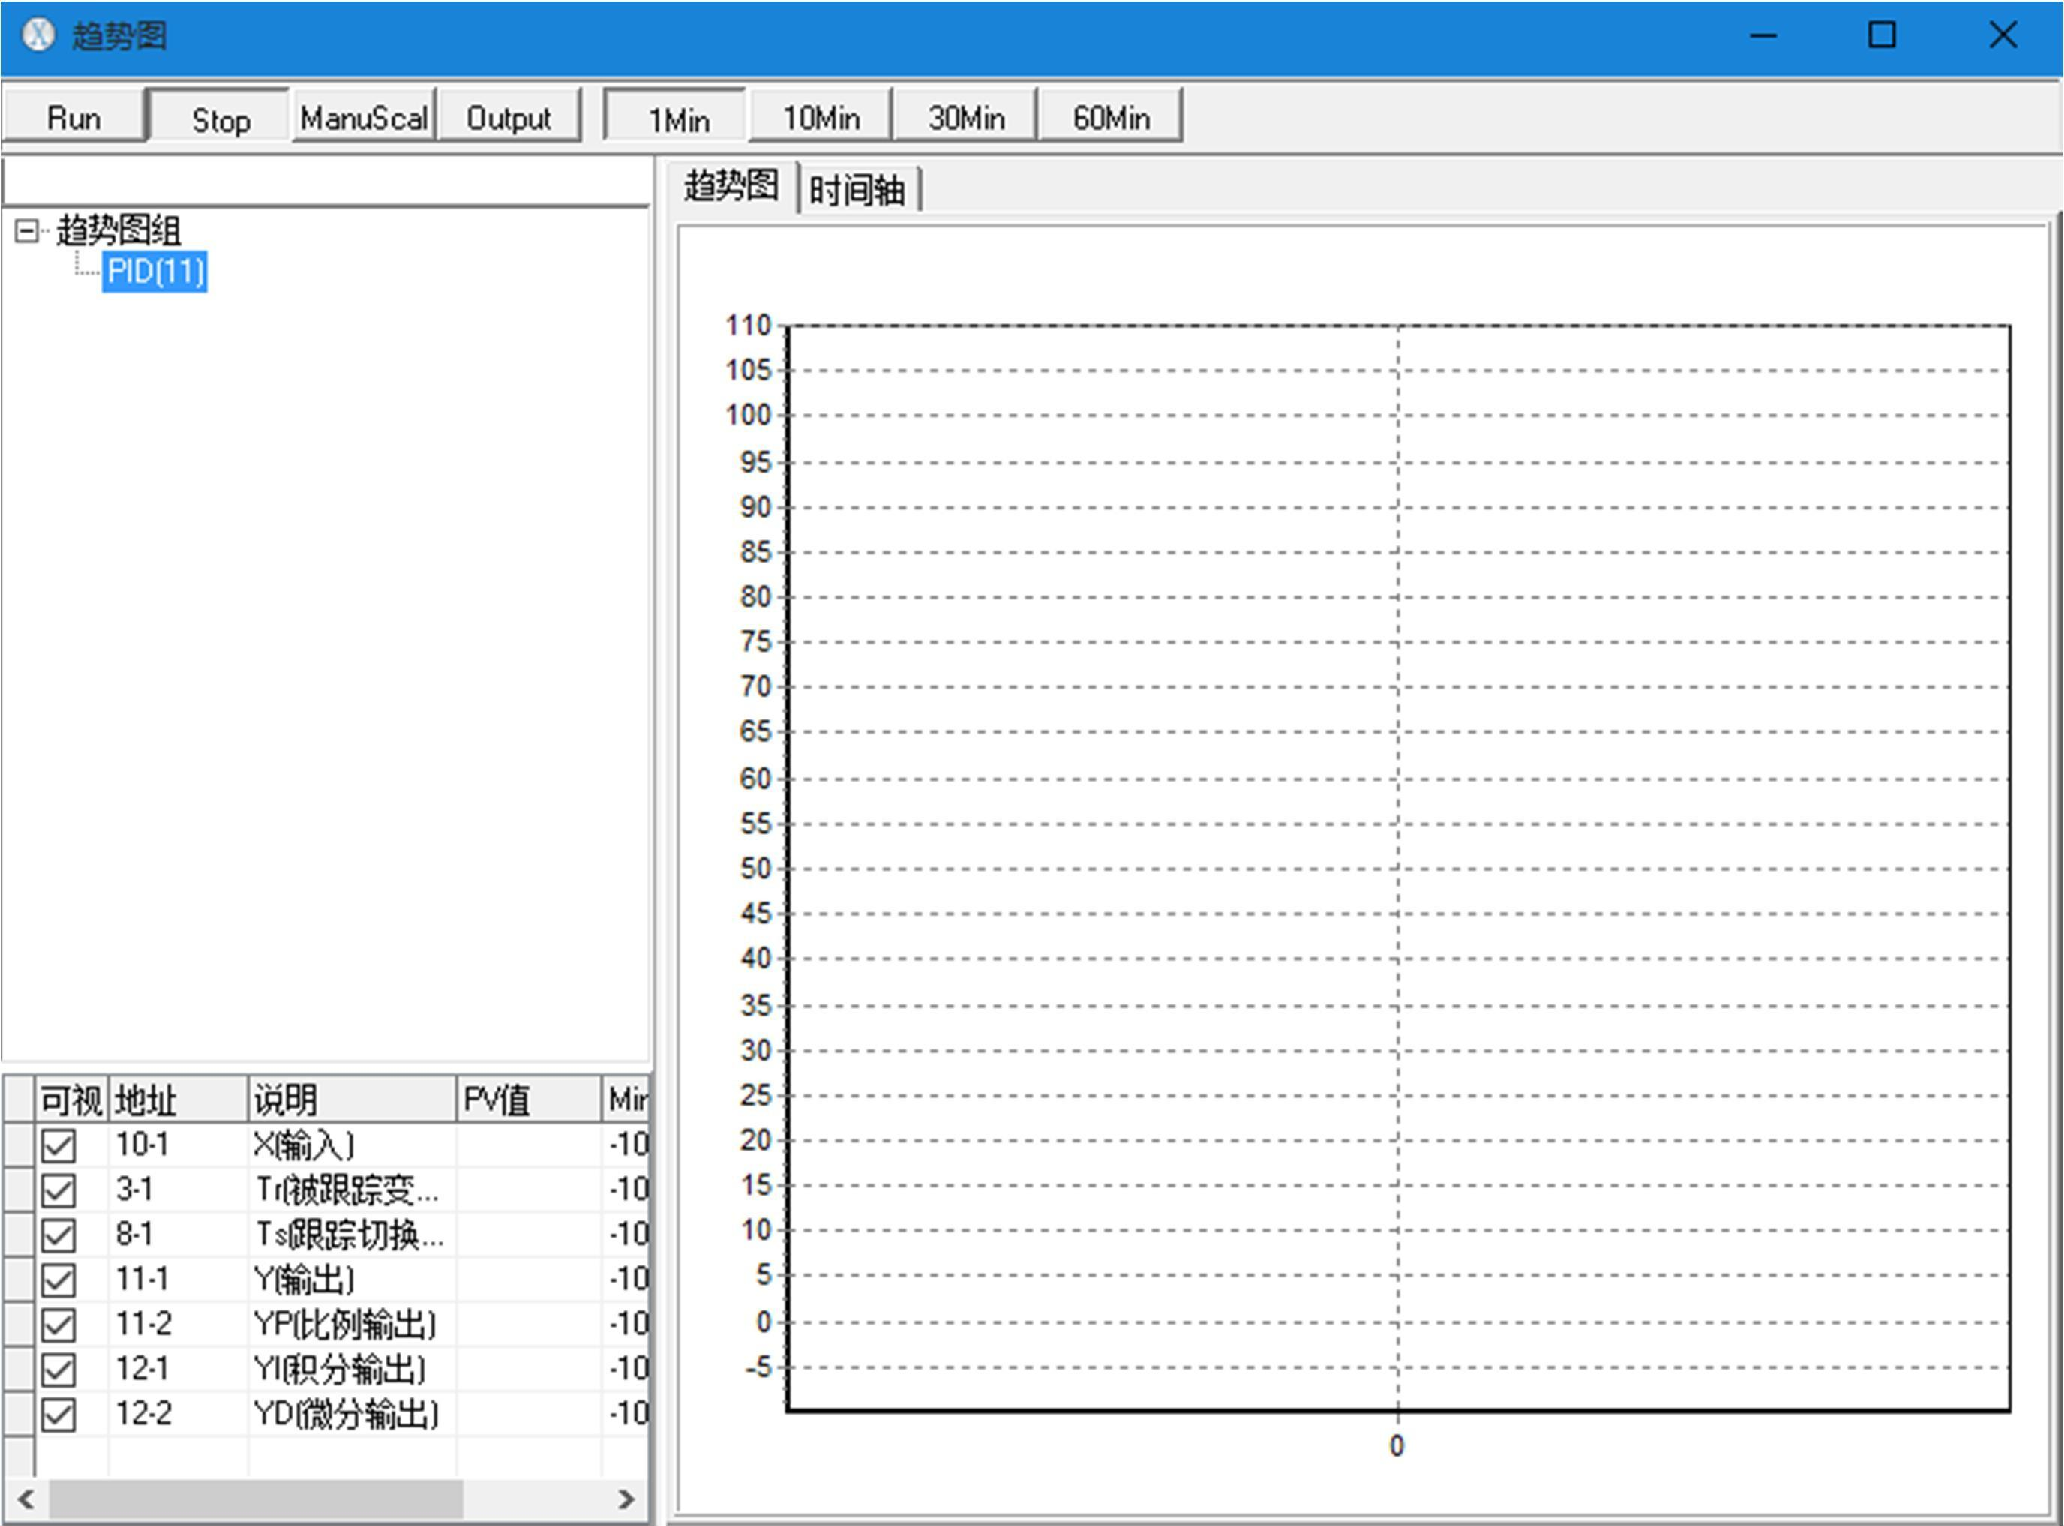Uncheck visibility for 10-1 X(输入)

click(x=58, y=1145)
